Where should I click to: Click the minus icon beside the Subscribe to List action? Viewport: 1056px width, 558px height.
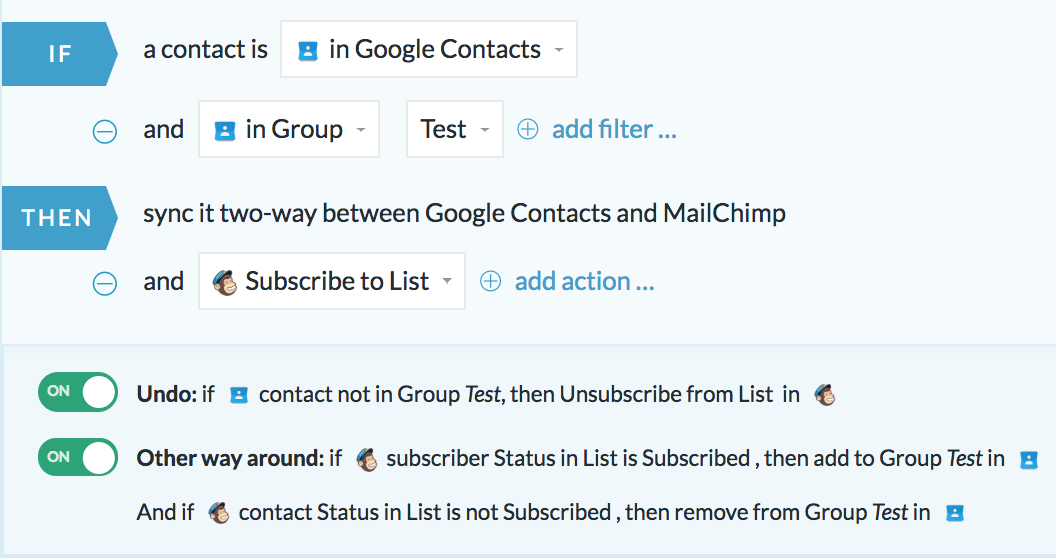[104, 283]
